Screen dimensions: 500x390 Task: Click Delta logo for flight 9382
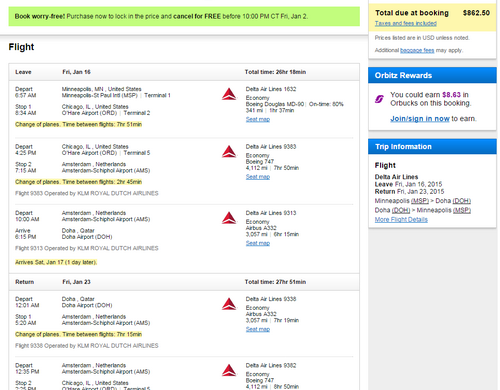click(x=229, y=370)
